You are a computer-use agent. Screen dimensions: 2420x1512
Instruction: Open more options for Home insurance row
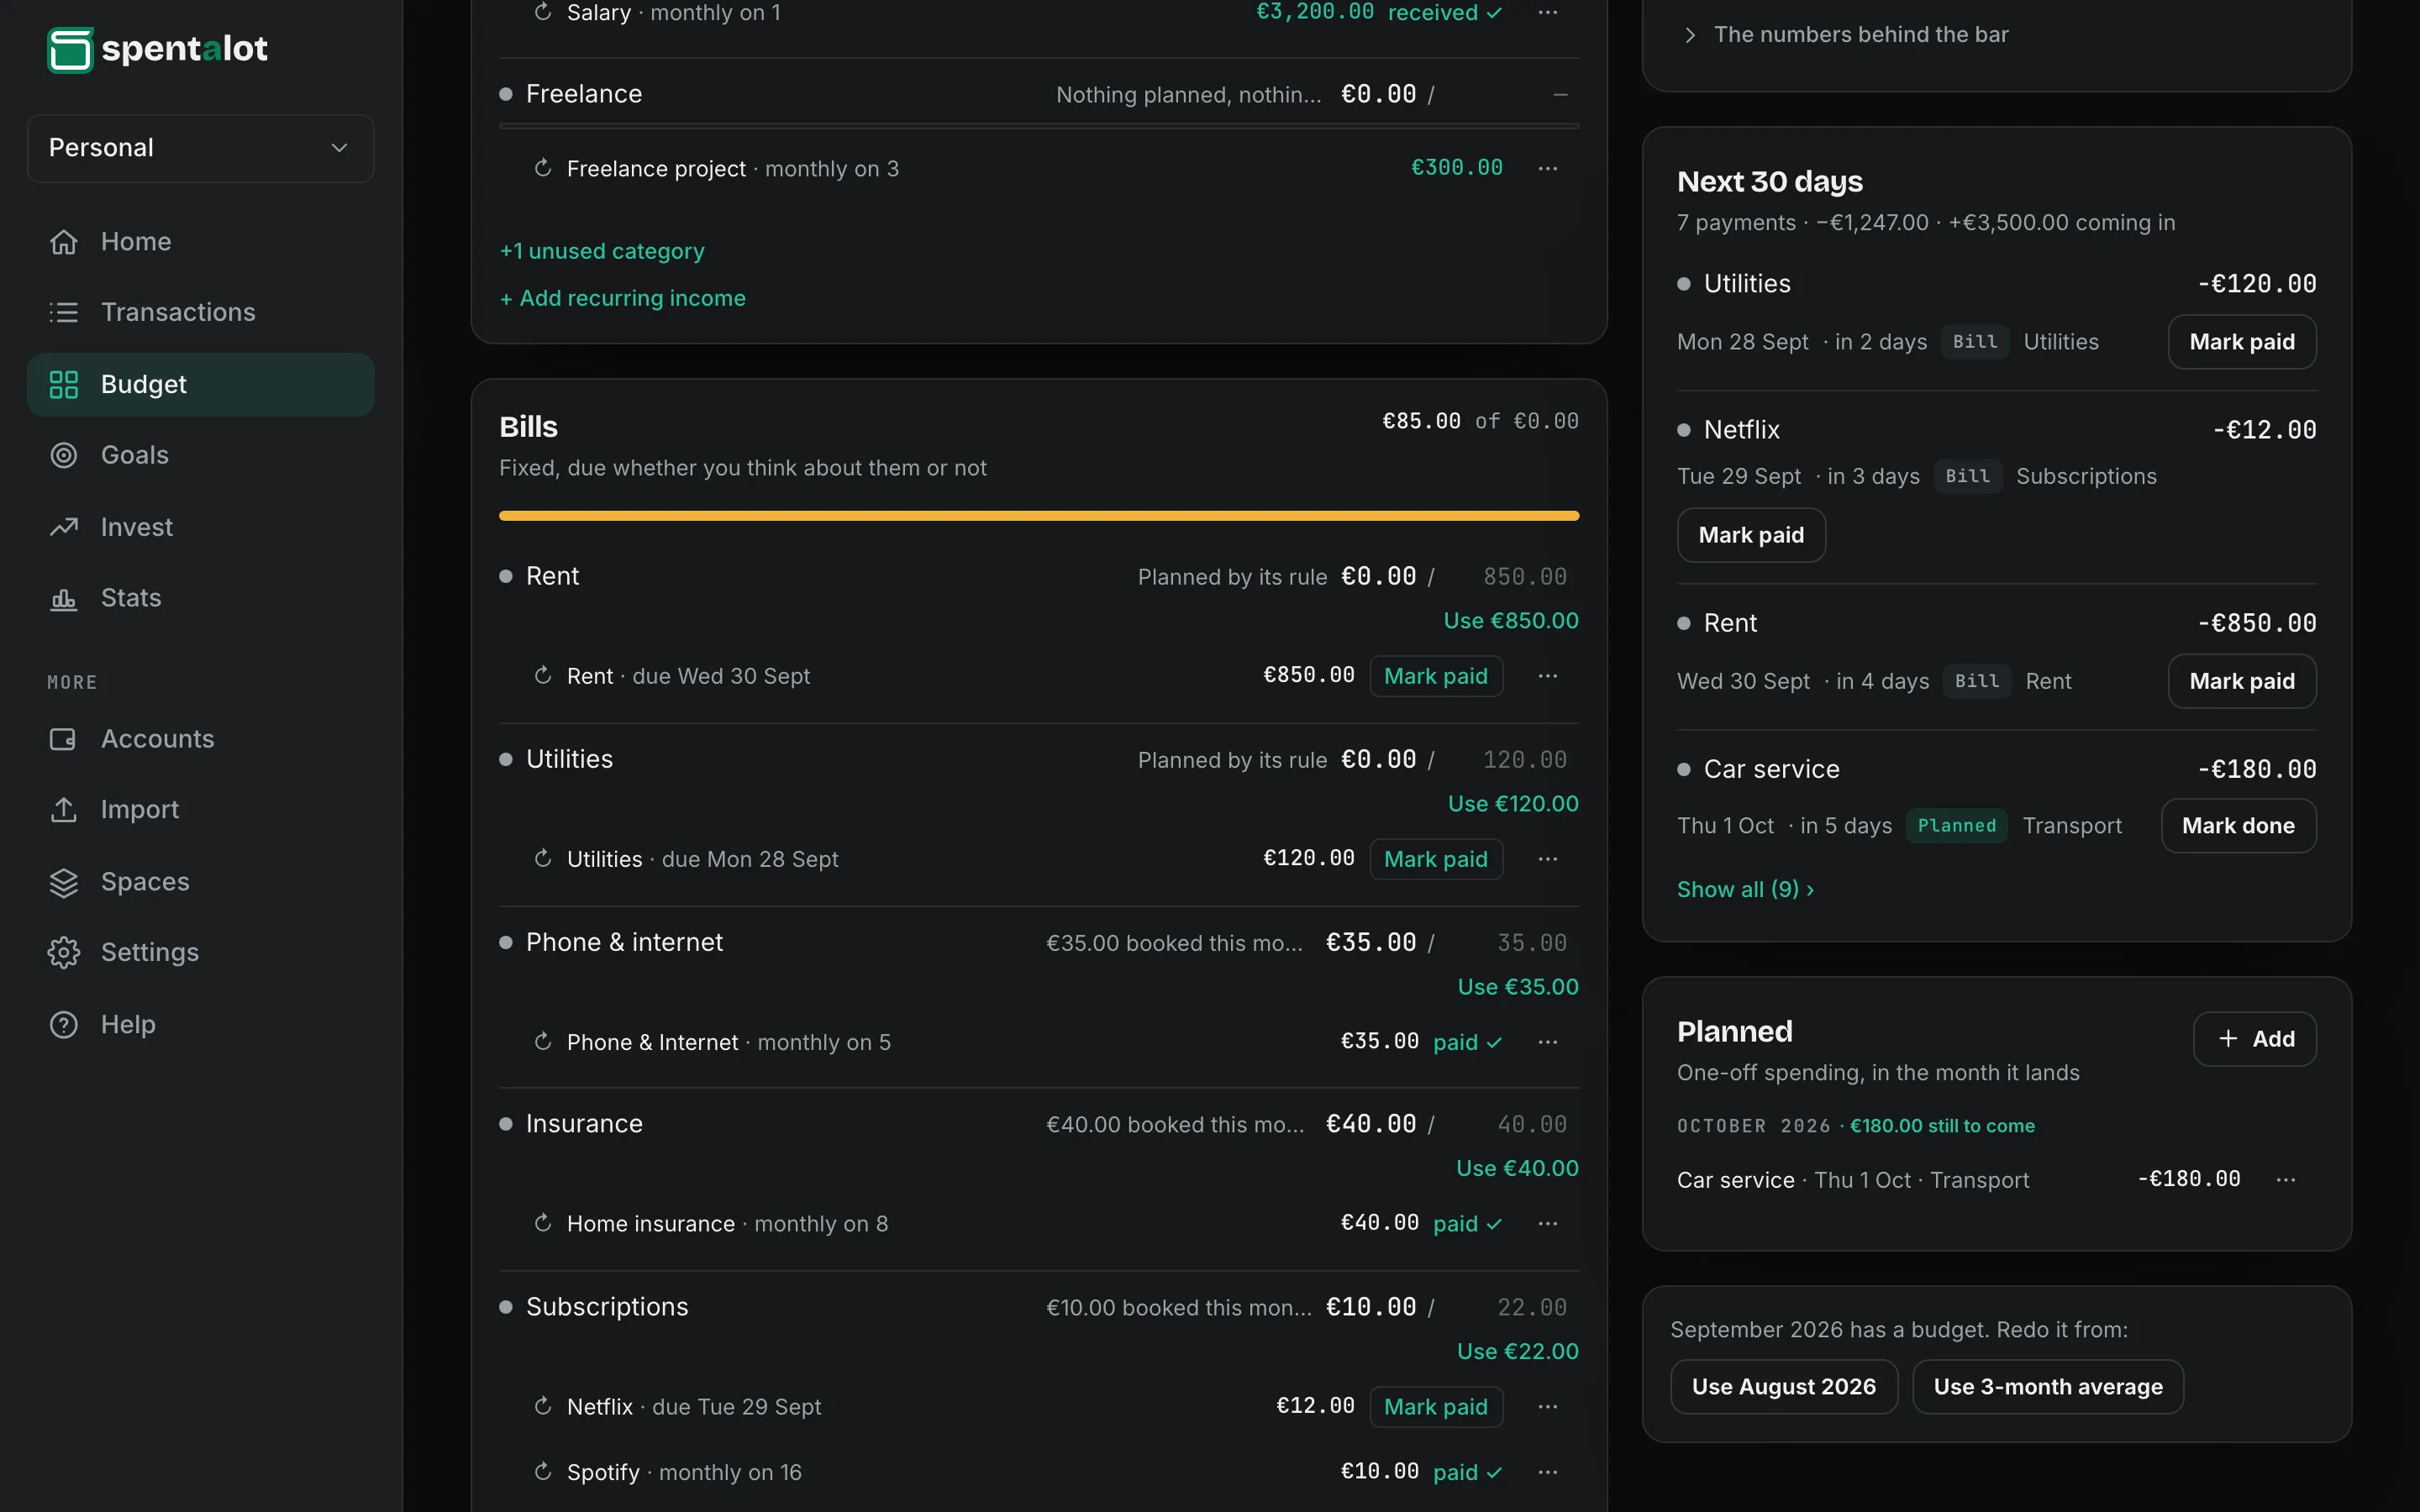point(1548,1224)
